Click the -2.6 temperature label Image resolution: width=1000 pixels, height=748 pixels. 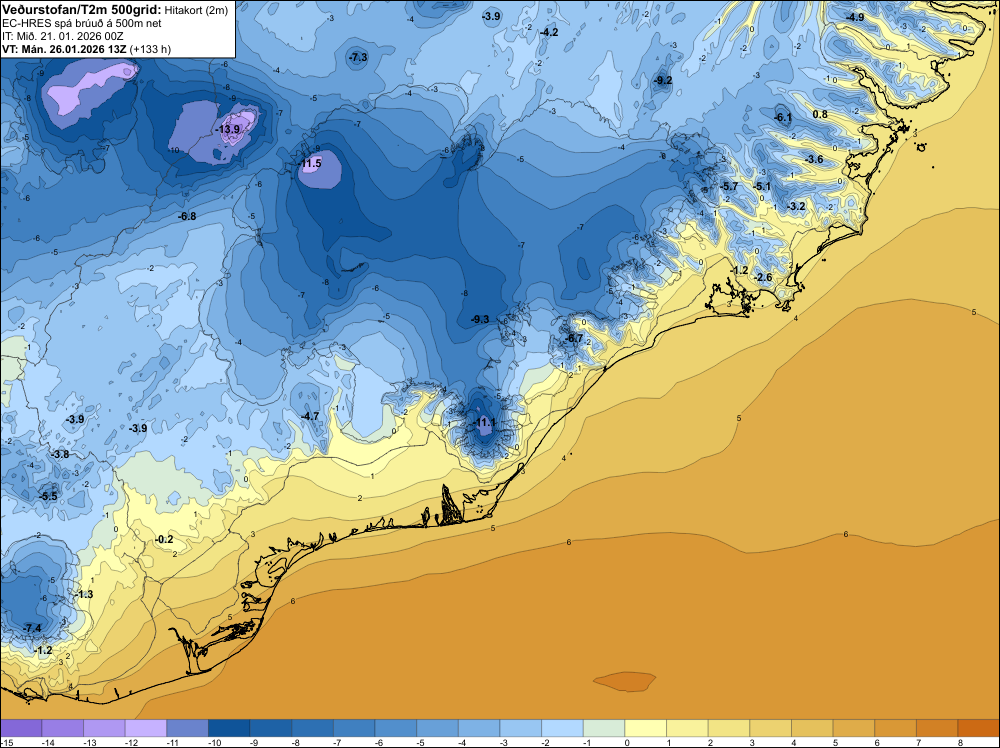tap(763, 277)
